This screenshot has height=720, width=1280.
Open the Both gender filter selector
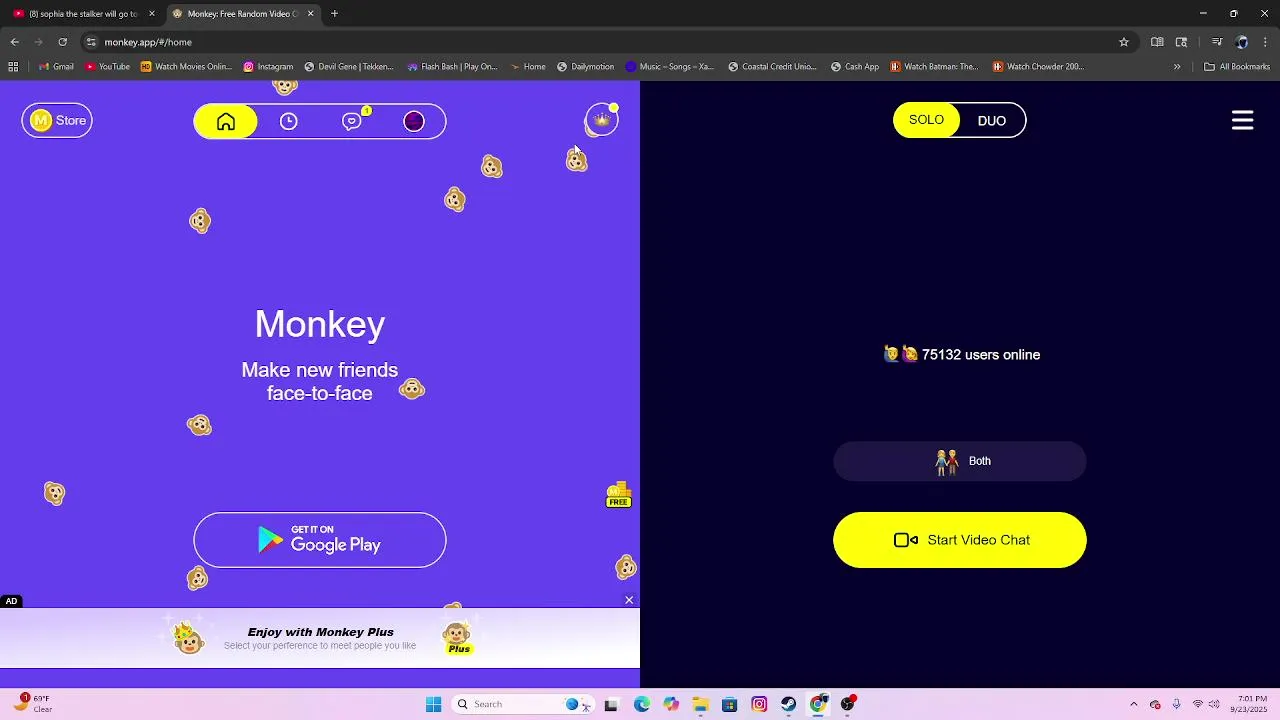[960, 461]
